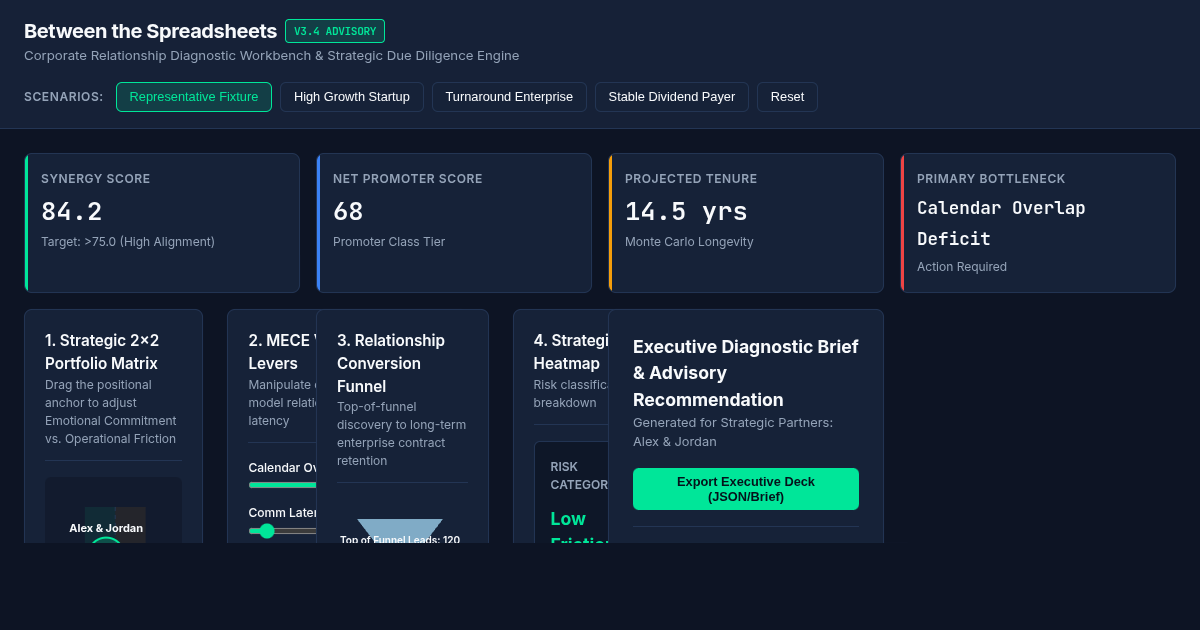Click the Projected Tenure 14.5 yrs value

point(686,212)
